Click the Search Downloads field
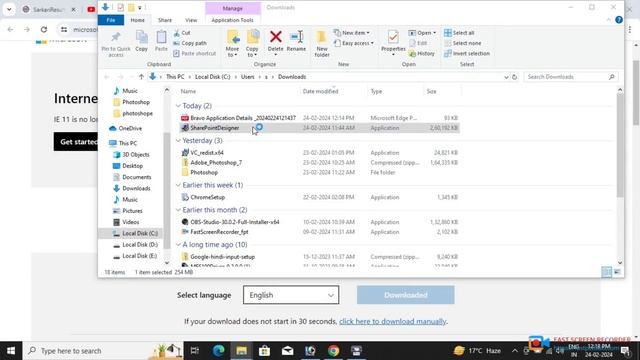Viewport: 640px width, 360px height. (x=571, y=77)
